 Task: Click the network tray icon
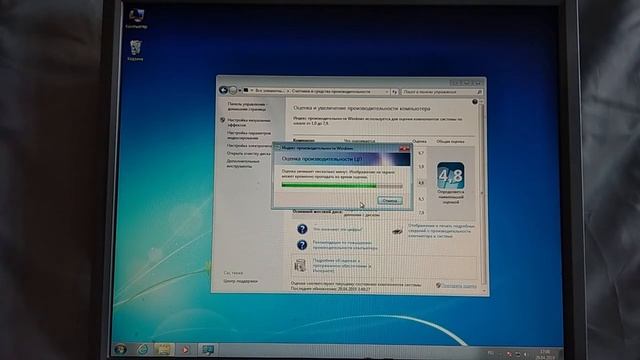tap(518, 354)
